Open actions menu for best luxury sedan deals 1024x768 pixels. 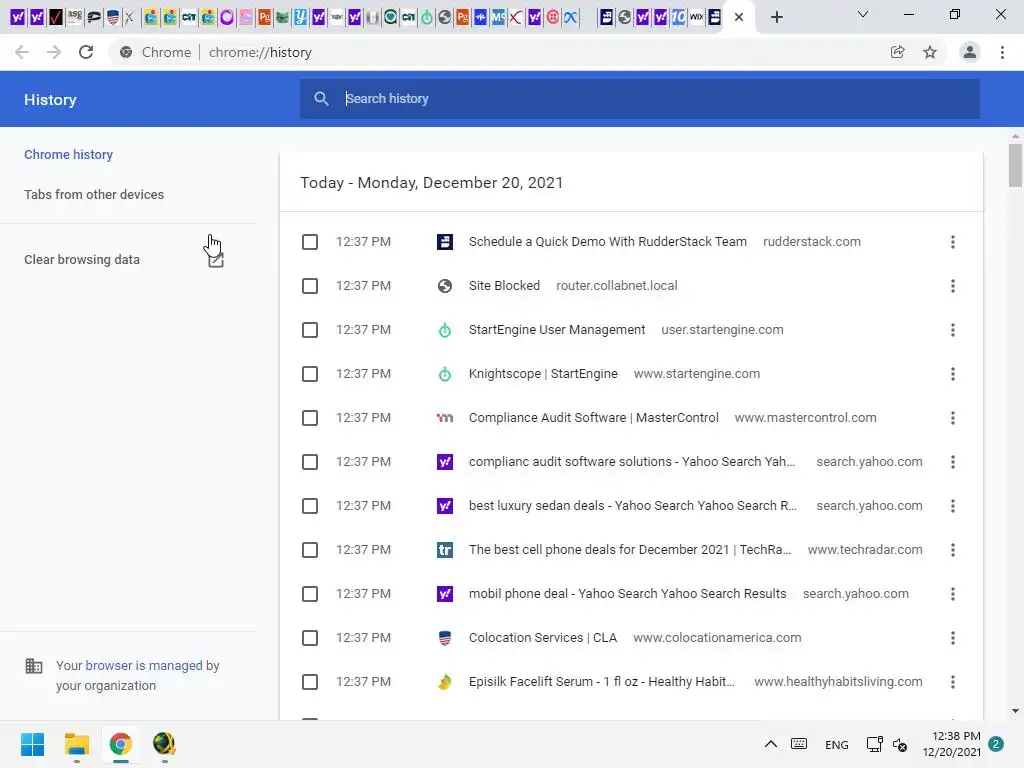[953, 506]
